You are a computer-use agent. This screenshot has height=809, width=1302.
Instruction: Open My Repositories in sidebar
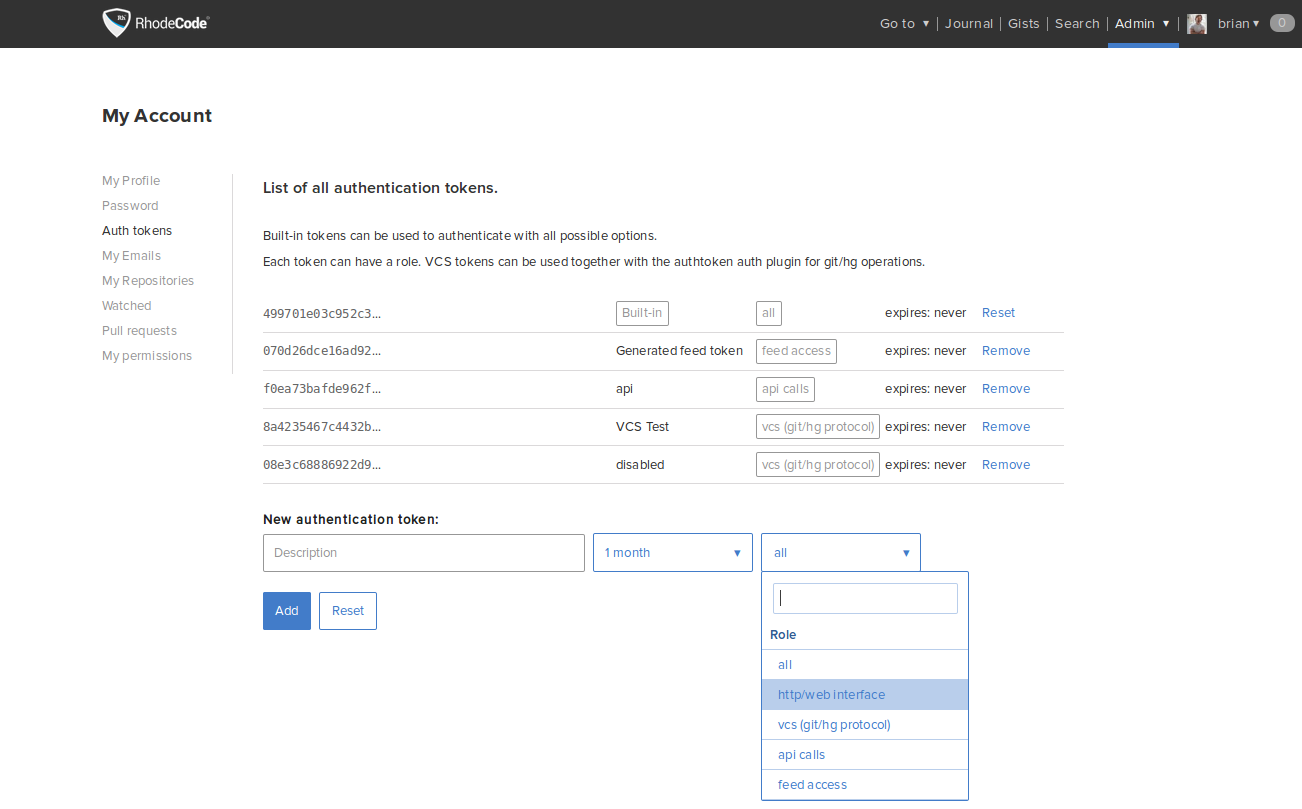[148, 281]
